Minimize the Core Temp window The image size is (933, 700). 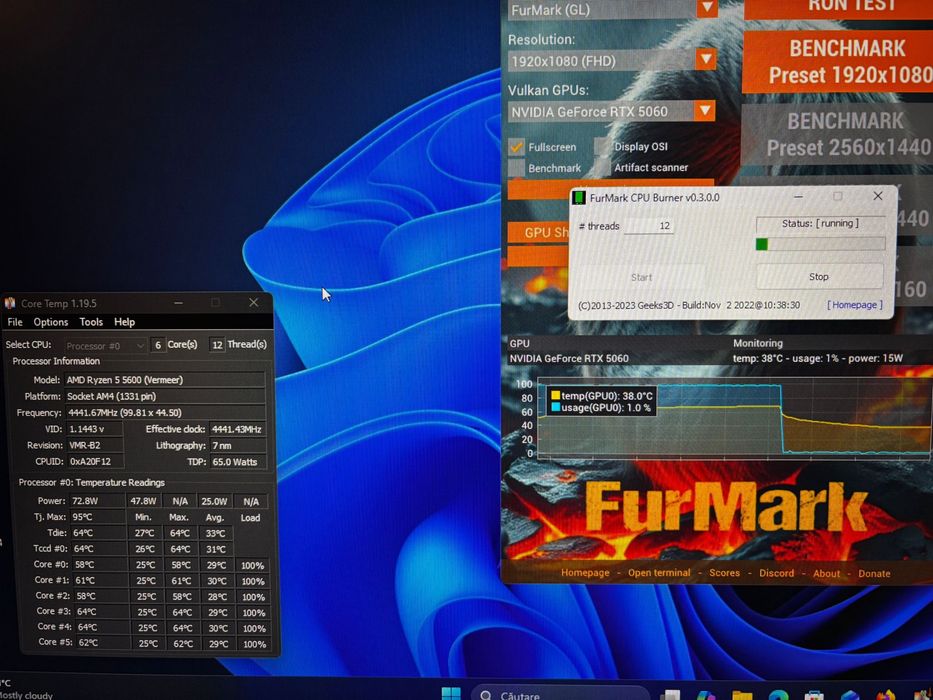pos(178,303)
